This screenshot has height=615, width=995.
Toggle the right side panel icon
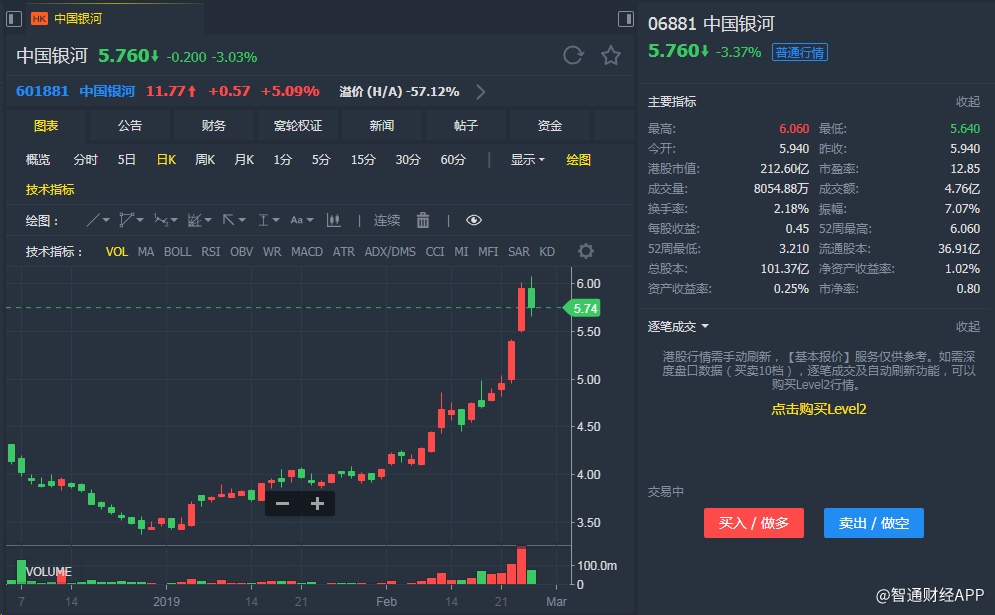tap(626, 19)
